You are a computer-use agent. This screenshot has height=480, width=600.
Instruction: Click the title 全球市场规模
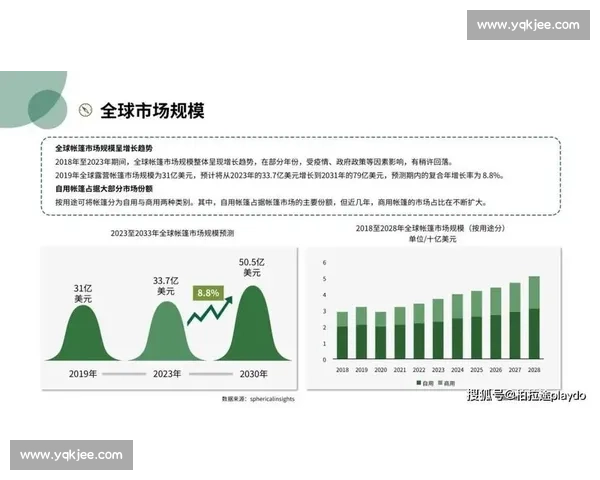tap(152, 111)
